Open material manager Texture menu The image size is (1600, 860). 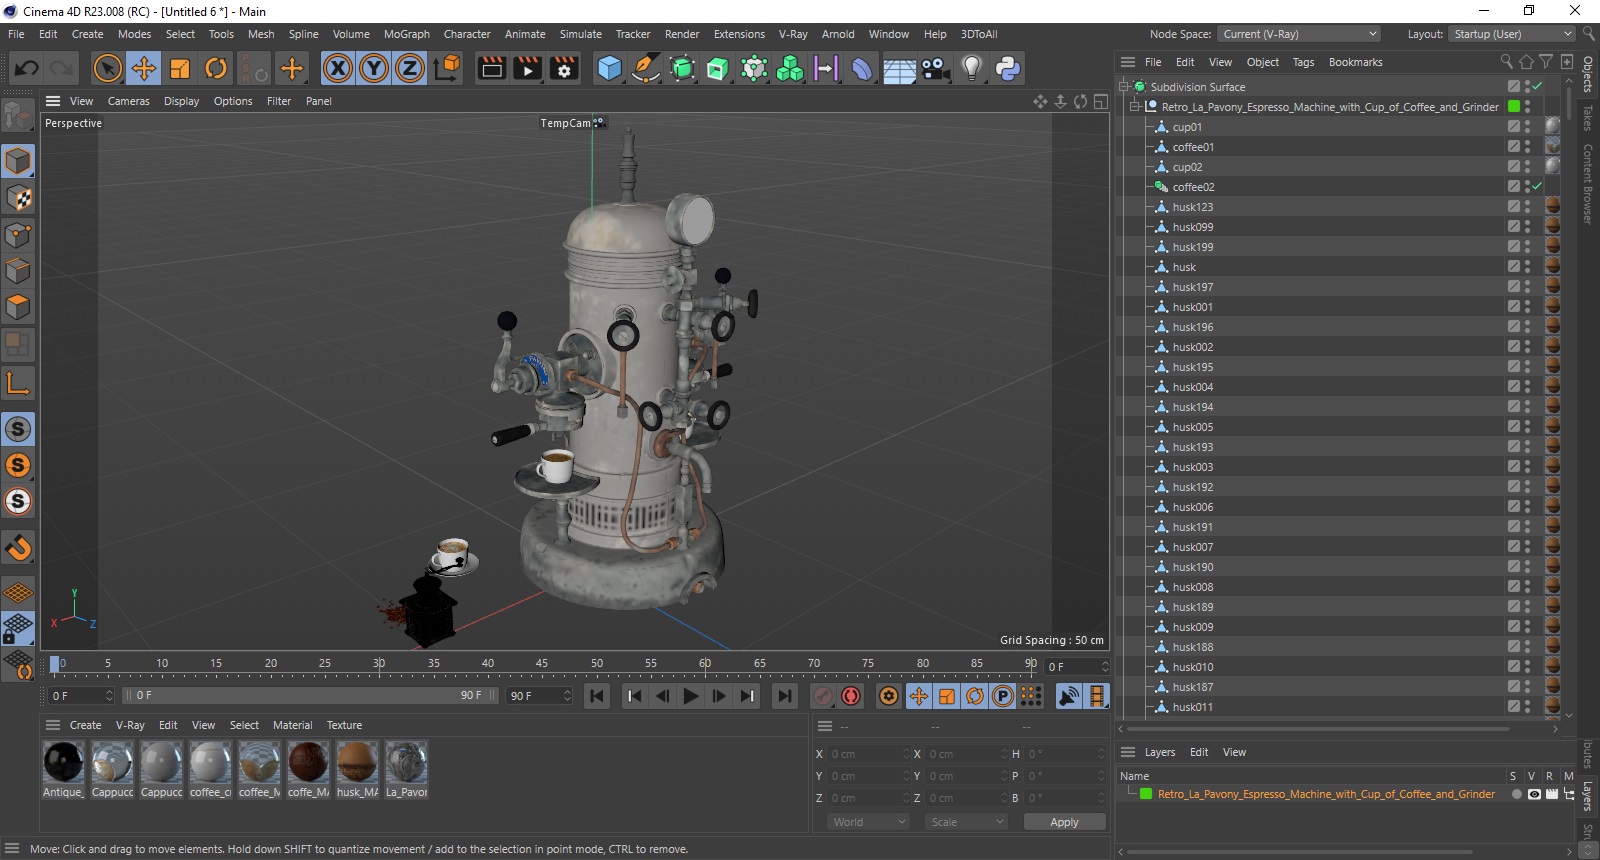[x=344, y=725]
